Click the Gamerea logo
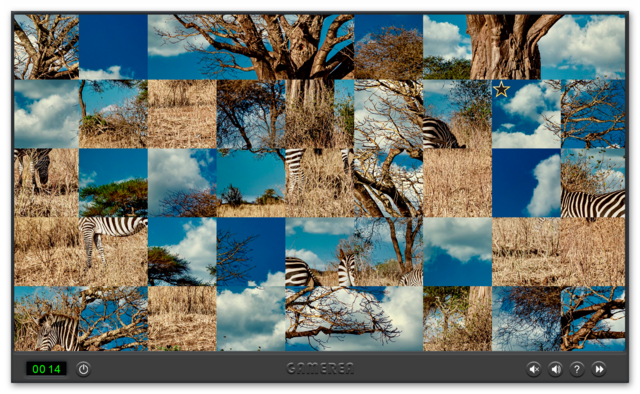The height and width of the screenshot is (394, 640). tap(320, 369)
